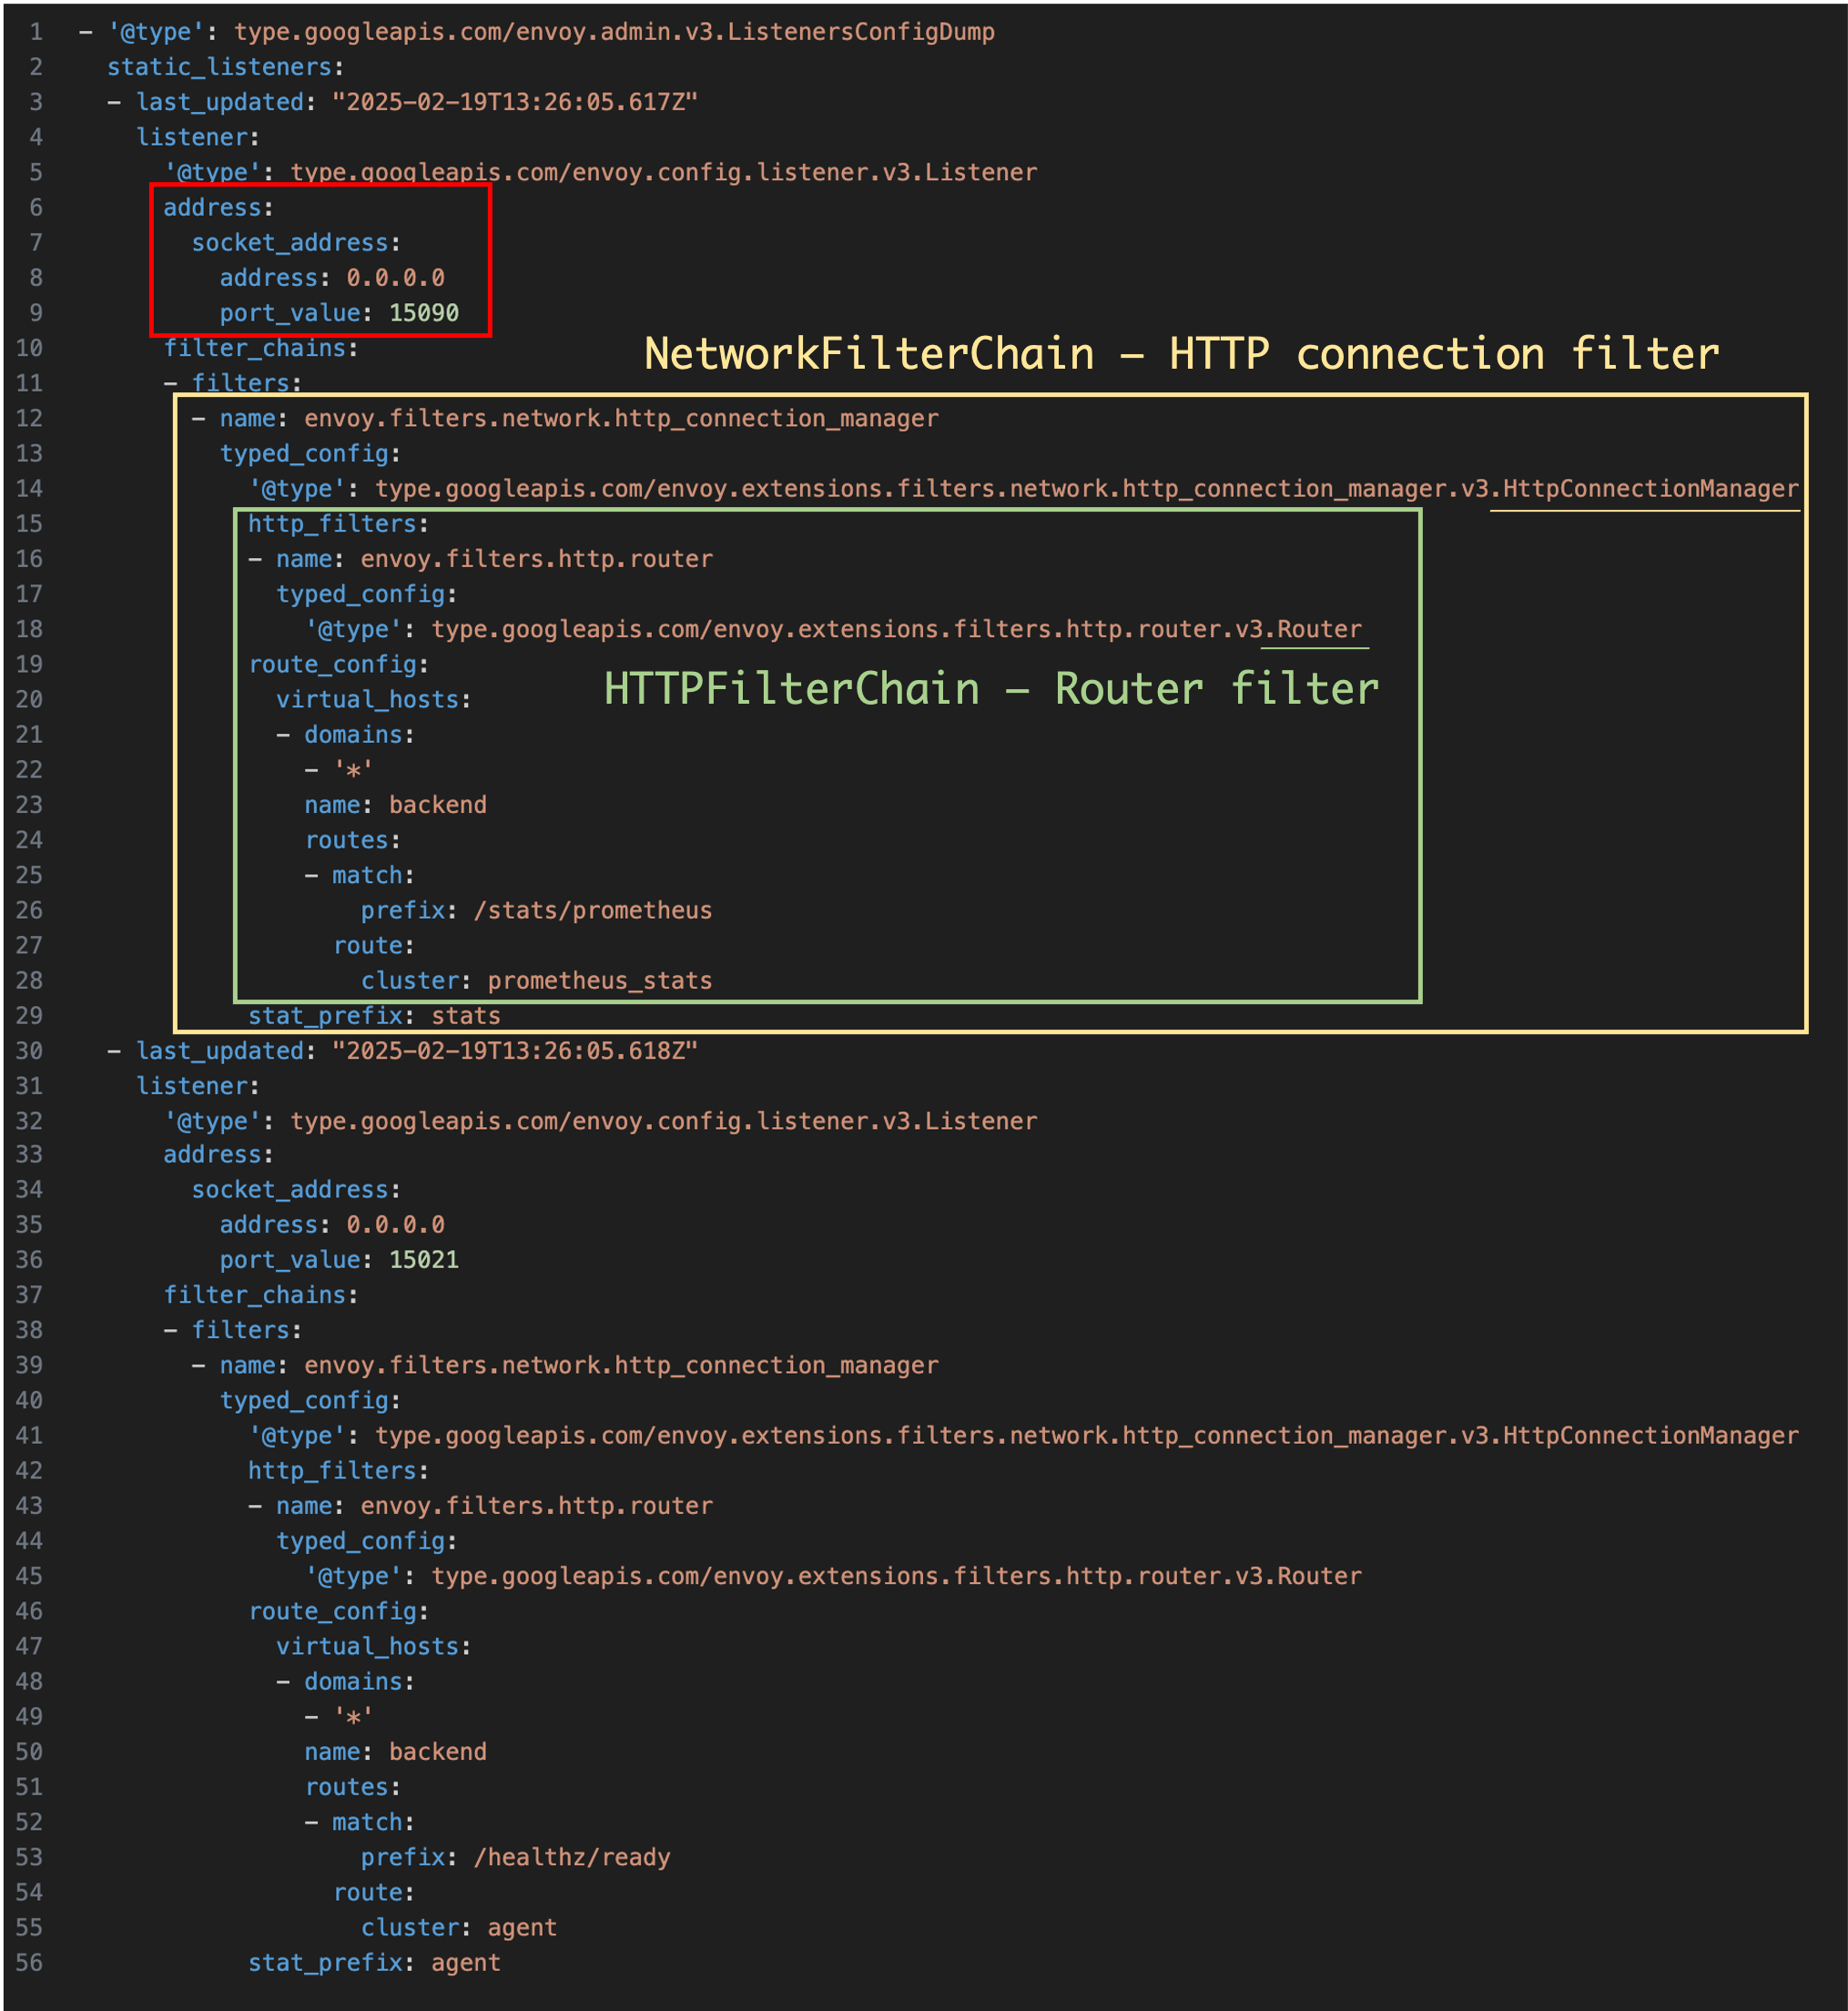Select the port value 15090
The width and height of the screenshot is (1848, 2011).
(x=424, y=313)
